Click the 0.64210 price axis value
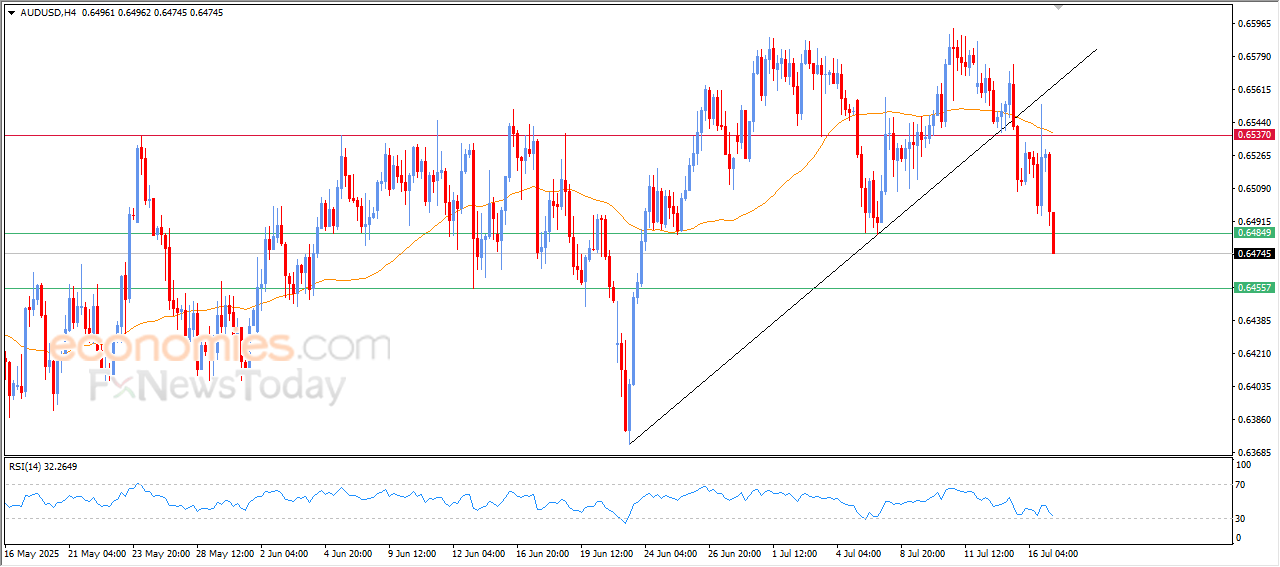Image resolution: width=1280 pixels, height=567 pixels. tap(1255, 353)
